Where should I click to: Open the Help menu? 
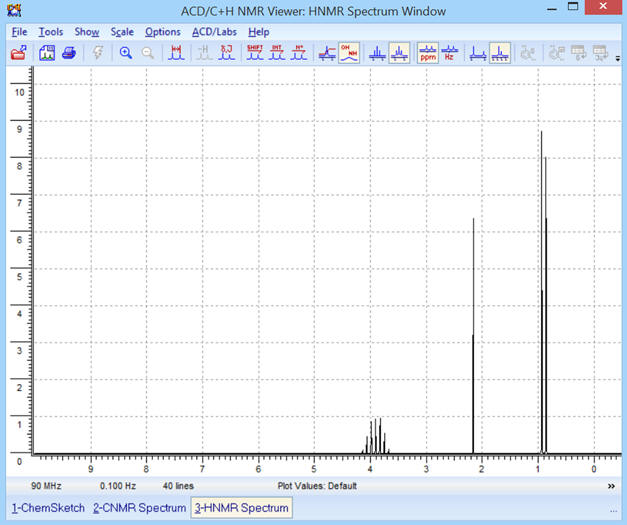click(259, 32)
